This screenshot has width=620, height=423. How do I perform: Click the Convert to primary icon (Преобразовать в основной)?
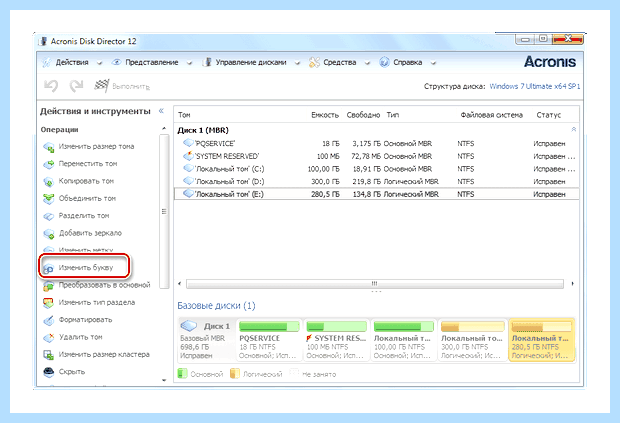(49, 285)
